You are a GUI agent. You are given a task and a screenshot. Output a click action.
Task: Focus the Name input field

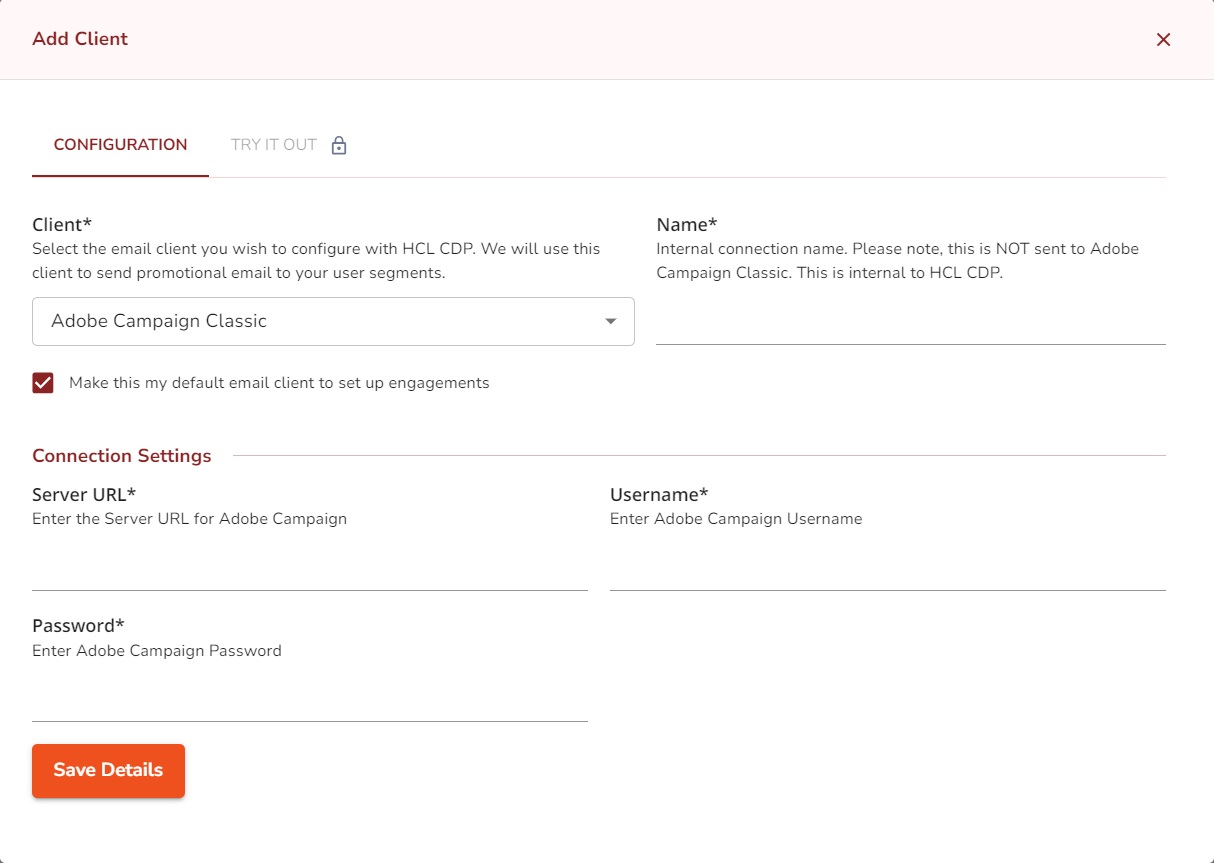pos(910,324)
